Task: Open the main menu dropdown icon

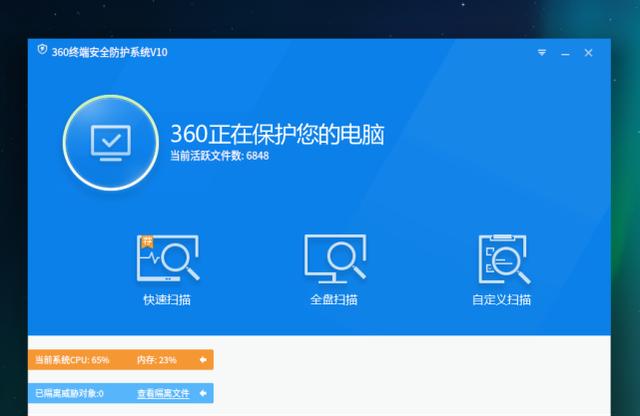Action: [x=542, y=53]
